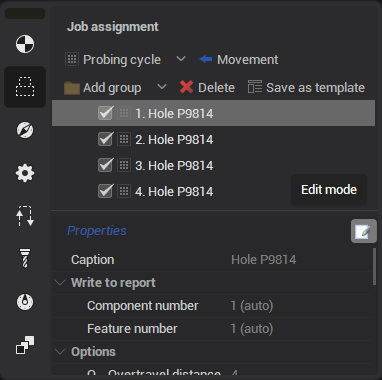382x380 pixels.
Task: Open the Probing cycle dropdown arrow
Action: (181, 59)
